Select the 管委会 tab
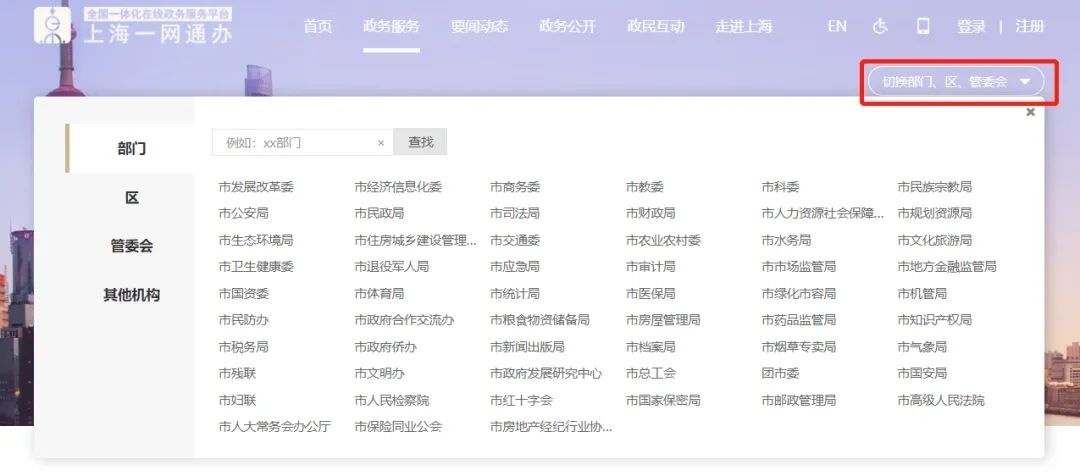The image size is (1080, 476). [x=131, y=246]
